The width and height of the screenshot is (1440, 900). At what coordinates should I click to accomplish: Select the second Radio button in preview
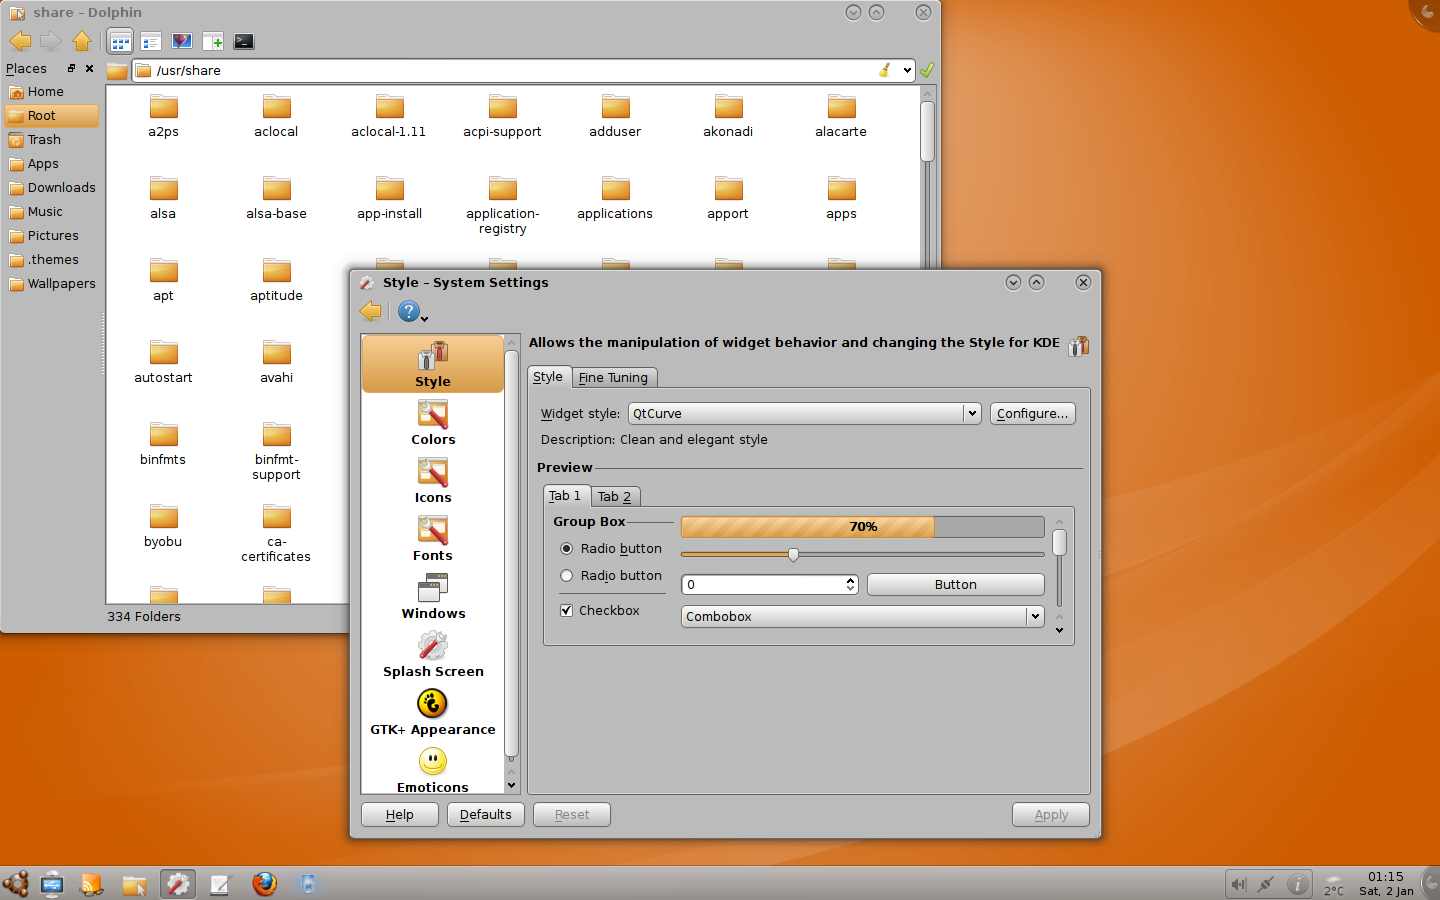tap(567, 575)
